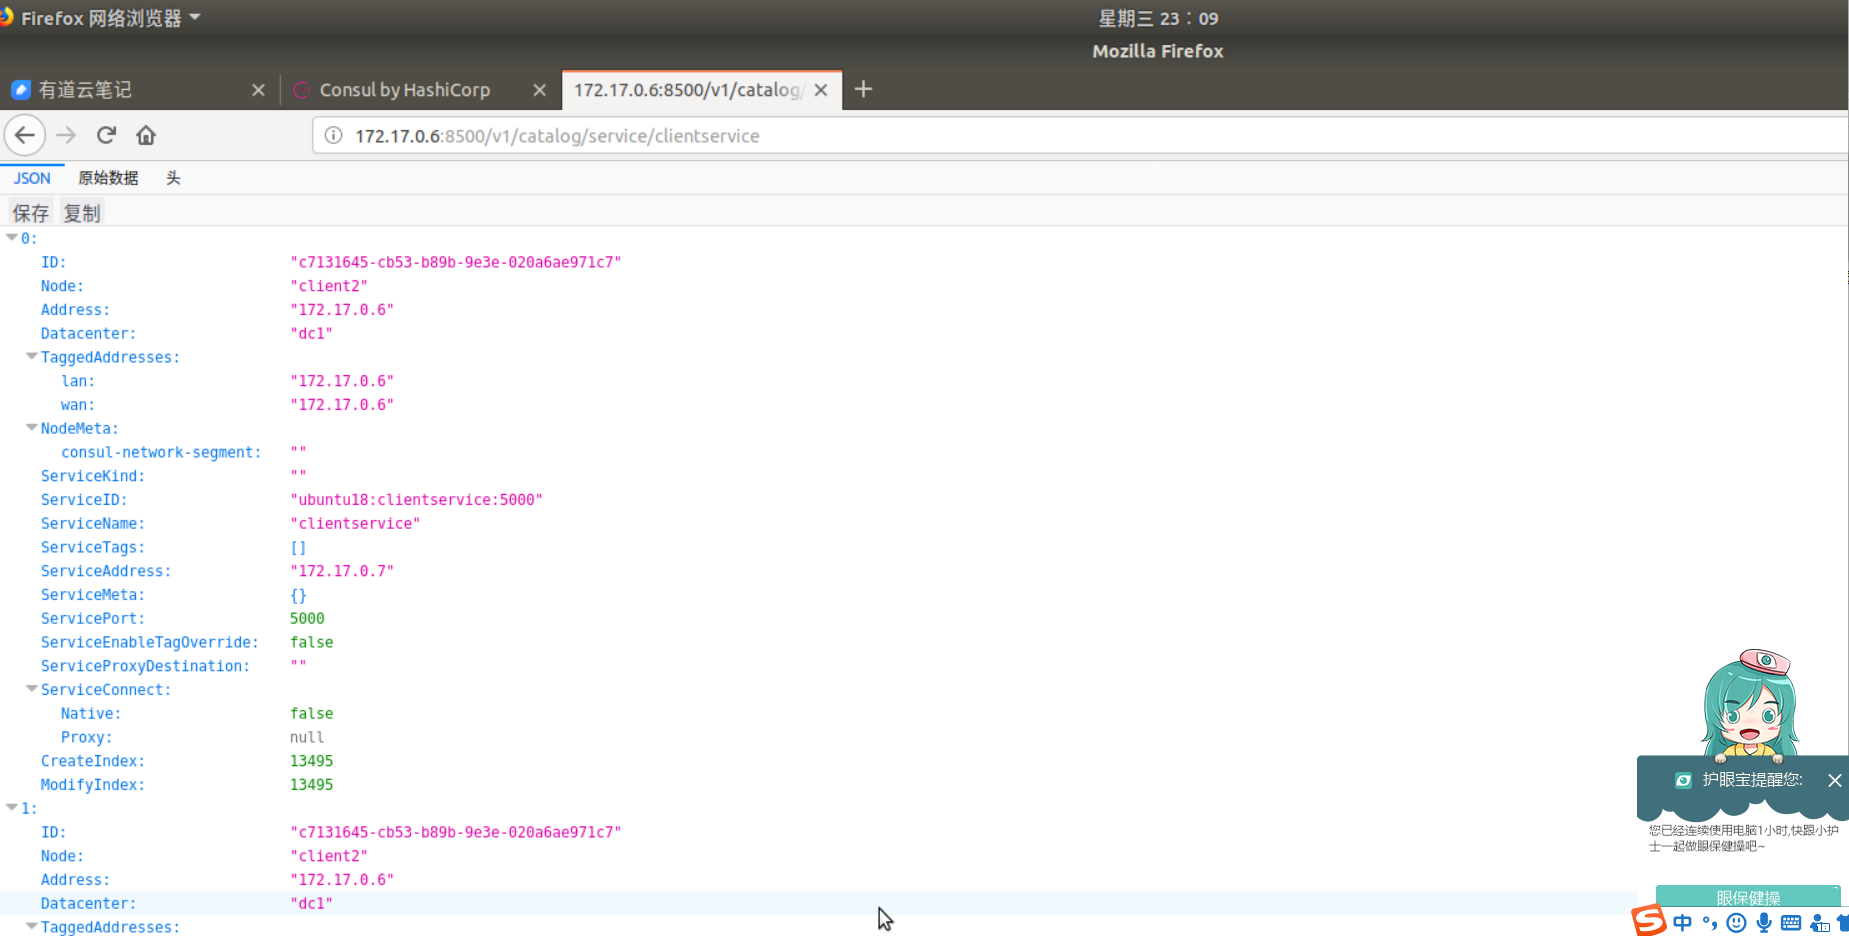Image resolution: width=1849 pixels, height=936 pixels.
Task: Click the user account icon in input bar
Action: pyautogui.click(x=1819, y=923)
